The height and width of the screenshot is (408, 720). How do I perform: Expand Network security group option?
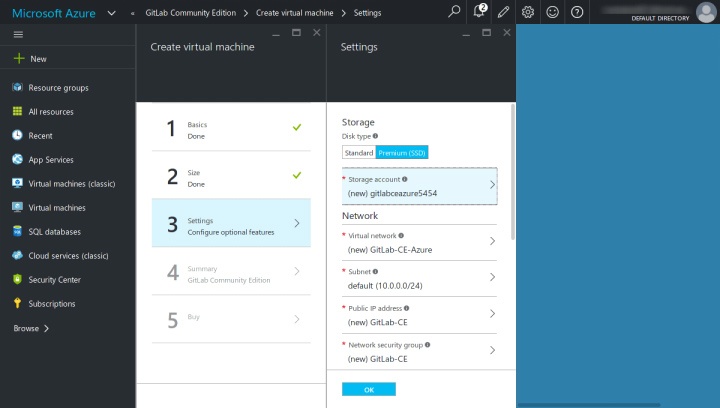(419, 352)
